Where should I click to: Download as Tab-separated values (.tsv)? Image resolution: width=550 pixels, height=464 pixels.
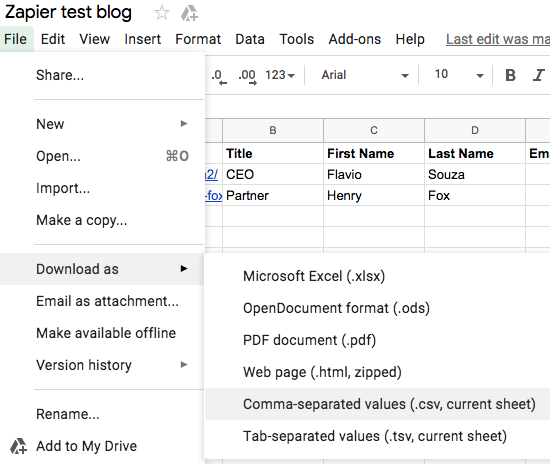click(x=377, y=436)
